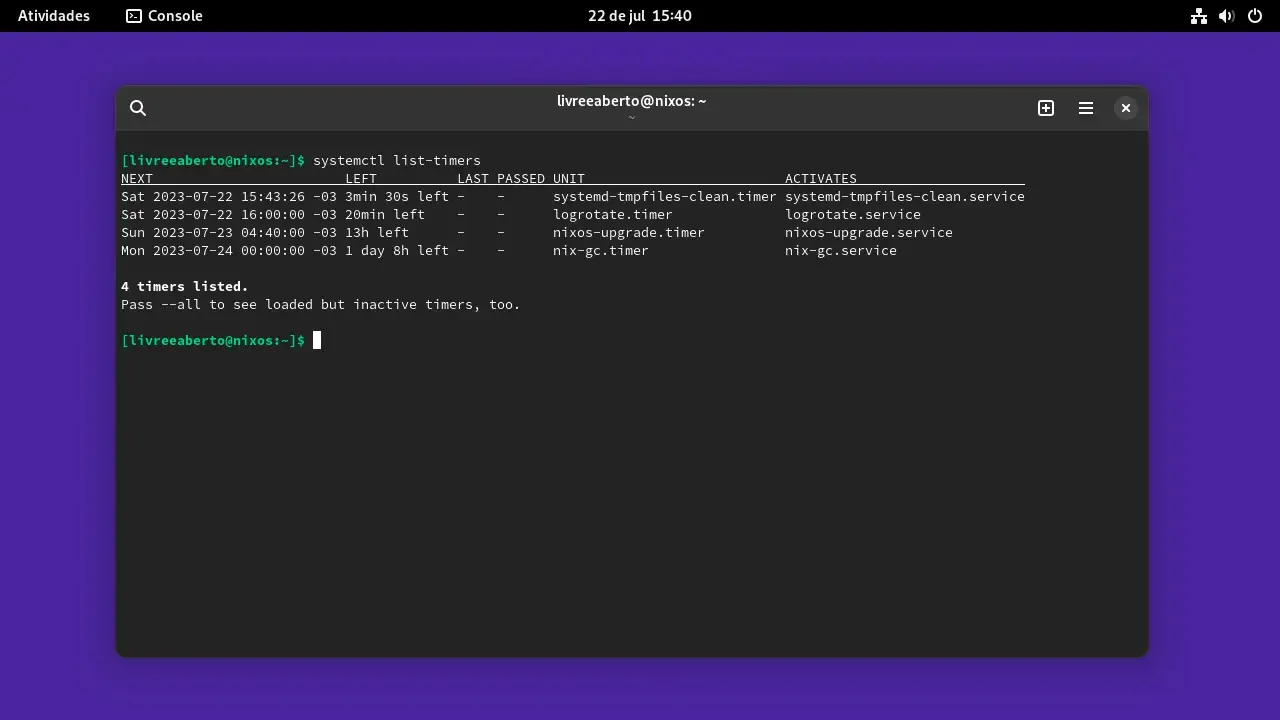
Task: Click timestamp Sun 2023-07-23 04:40:00 -03
Action: (229, 233)
